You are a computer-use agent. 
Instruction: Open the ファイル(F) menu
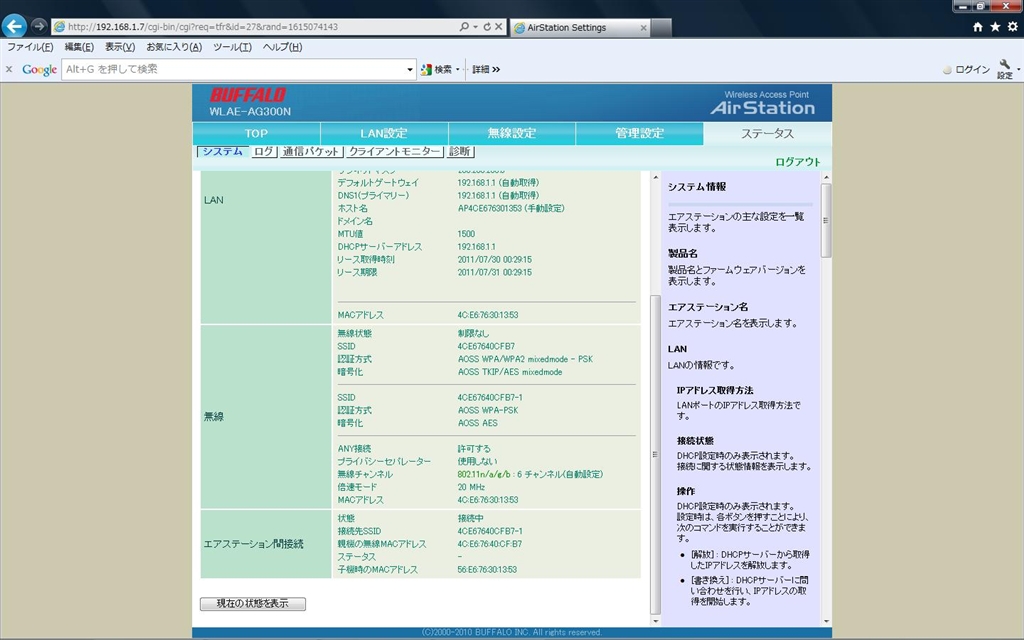[30, 47]
